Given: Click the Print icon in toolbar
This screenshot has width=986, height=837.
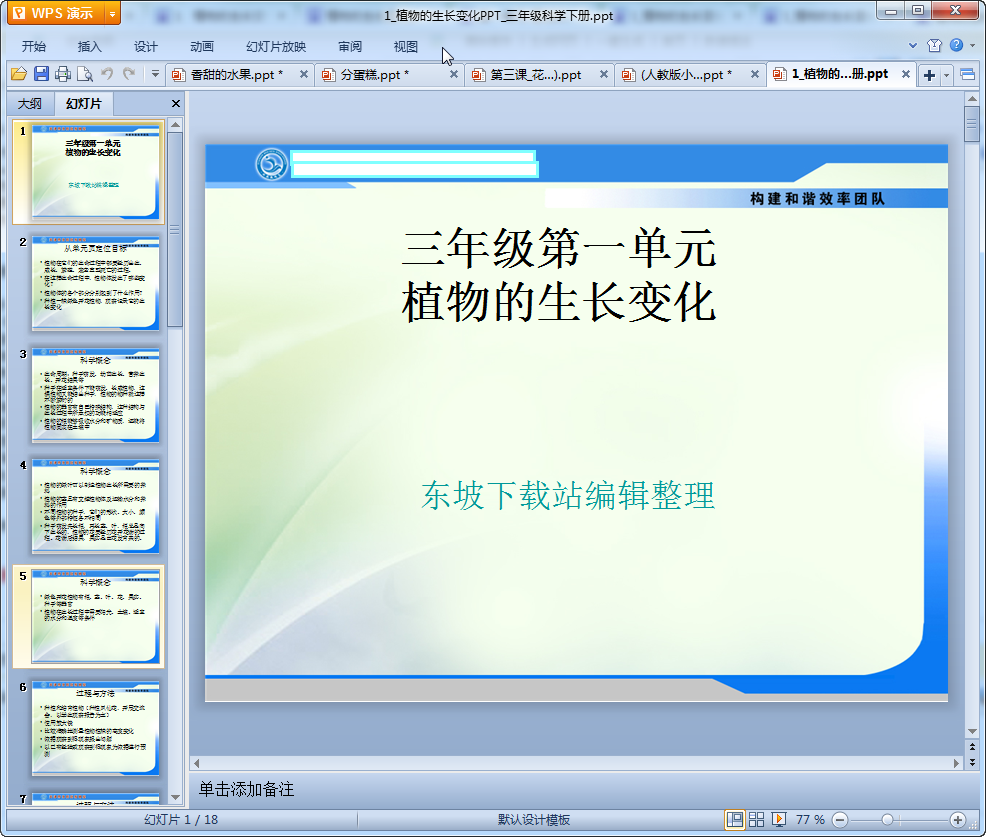Looking at the screenshot, I should click(63, 74).
